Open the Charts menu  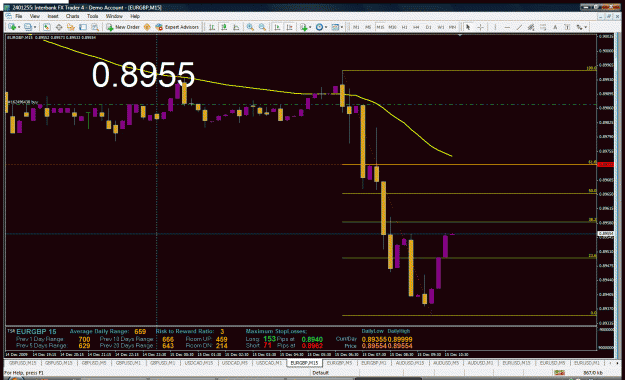click(x=73, y=16)
